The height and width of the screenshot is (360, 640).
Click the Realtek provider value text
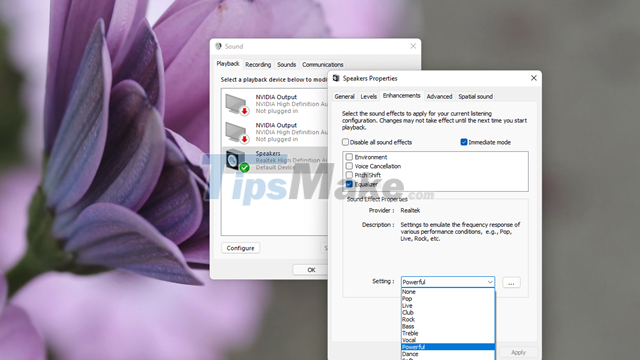(410, 211)
